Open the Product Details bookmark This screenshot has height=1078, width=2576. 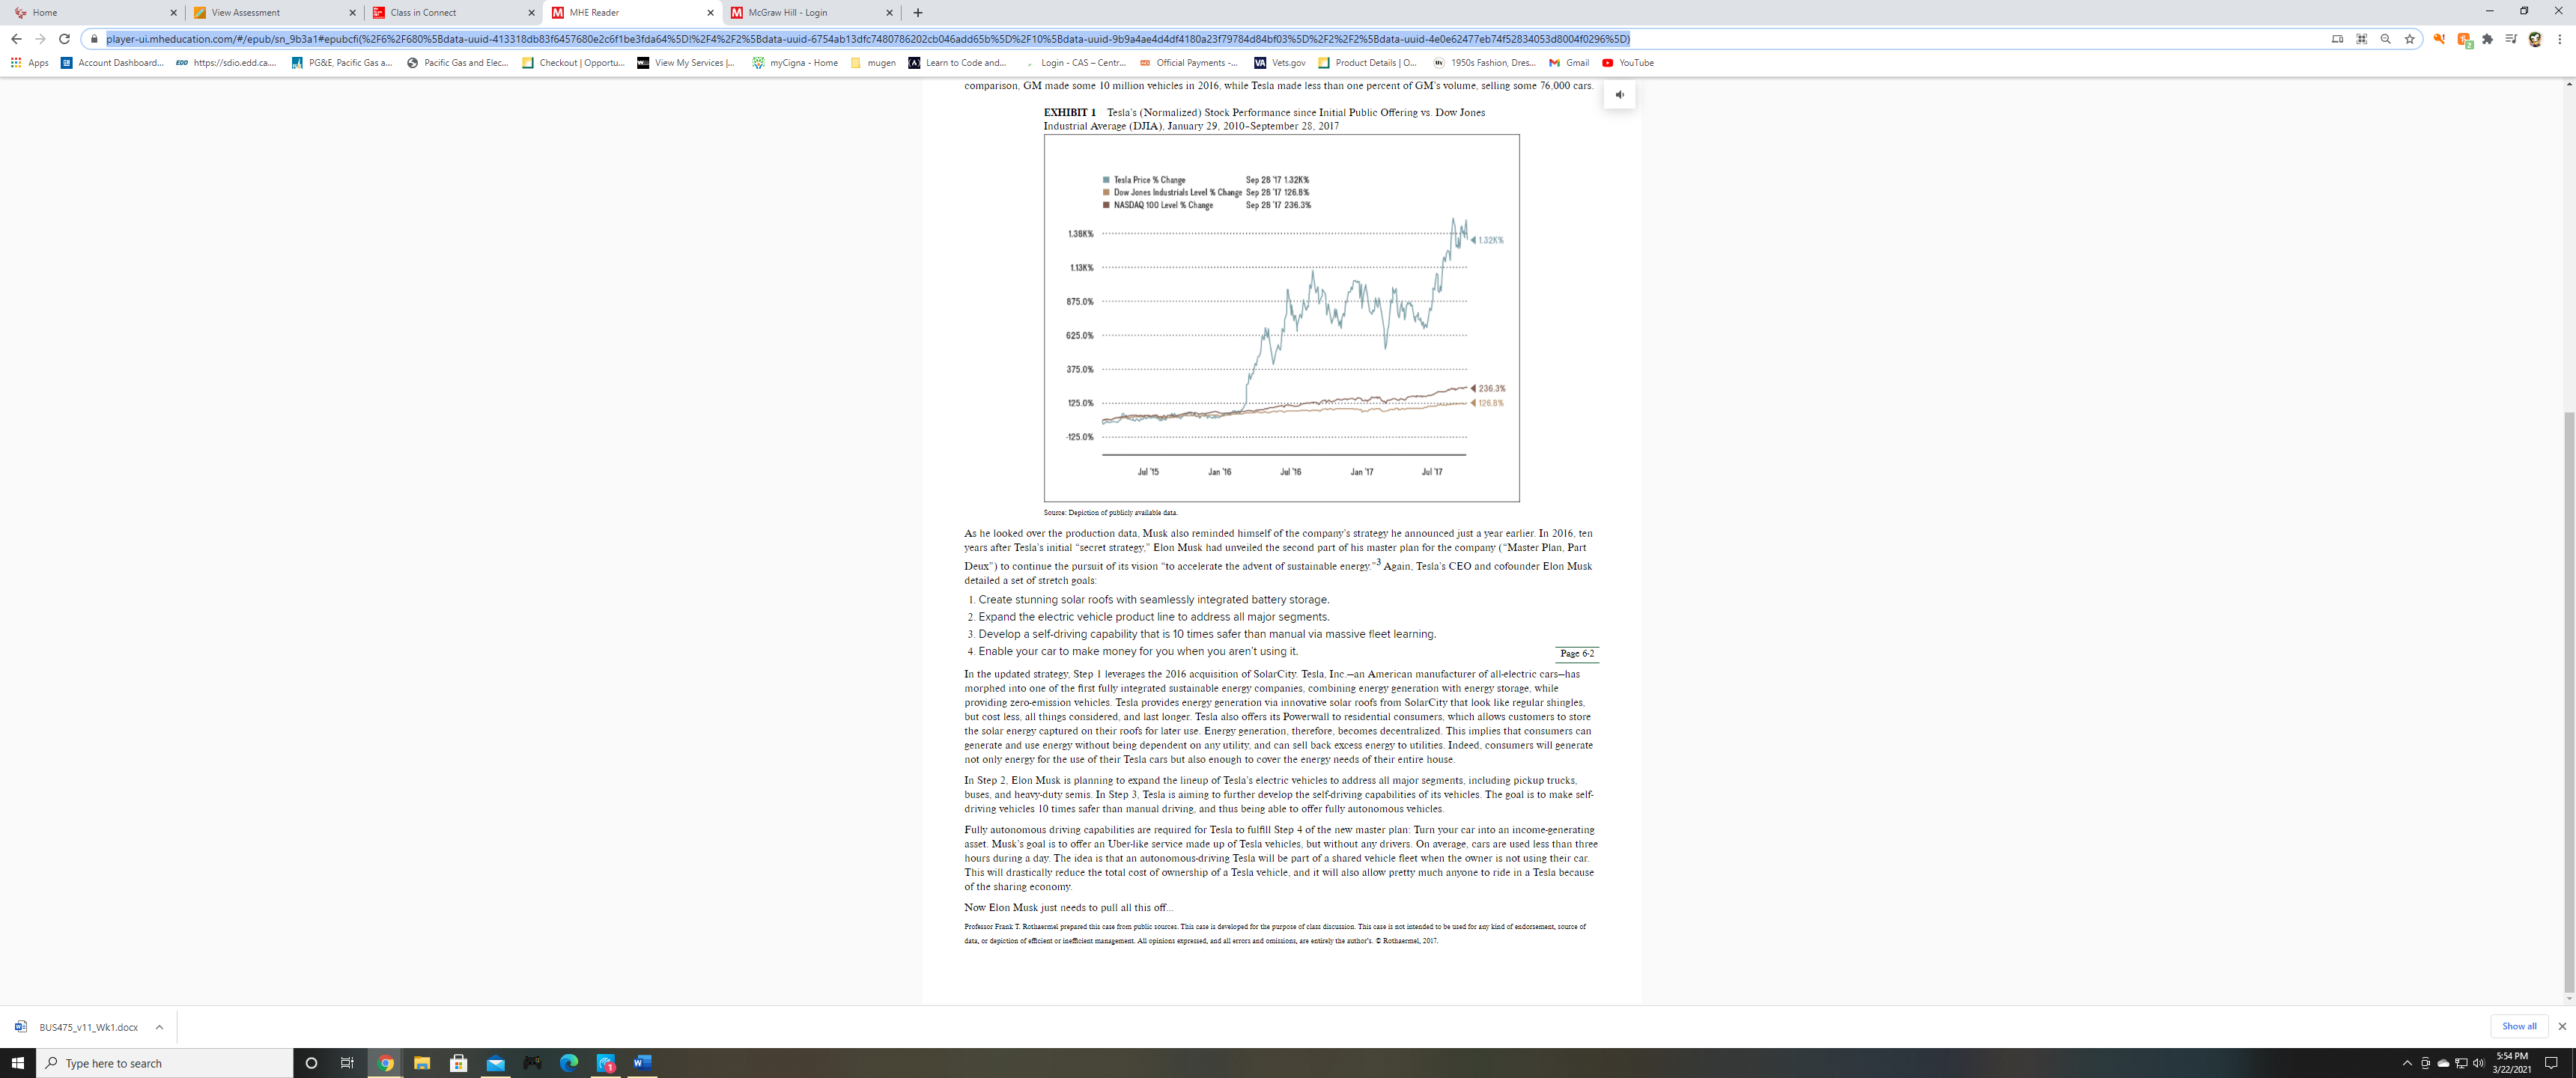(1367, 63)
